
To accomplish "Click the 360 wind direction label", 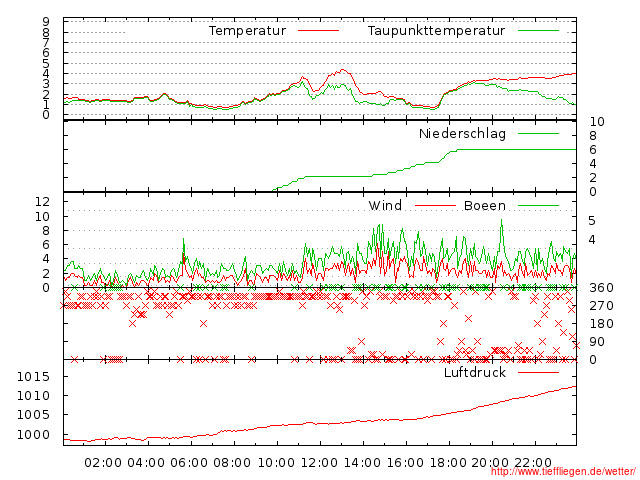I will pyautogui.click(x=601, y=288).
